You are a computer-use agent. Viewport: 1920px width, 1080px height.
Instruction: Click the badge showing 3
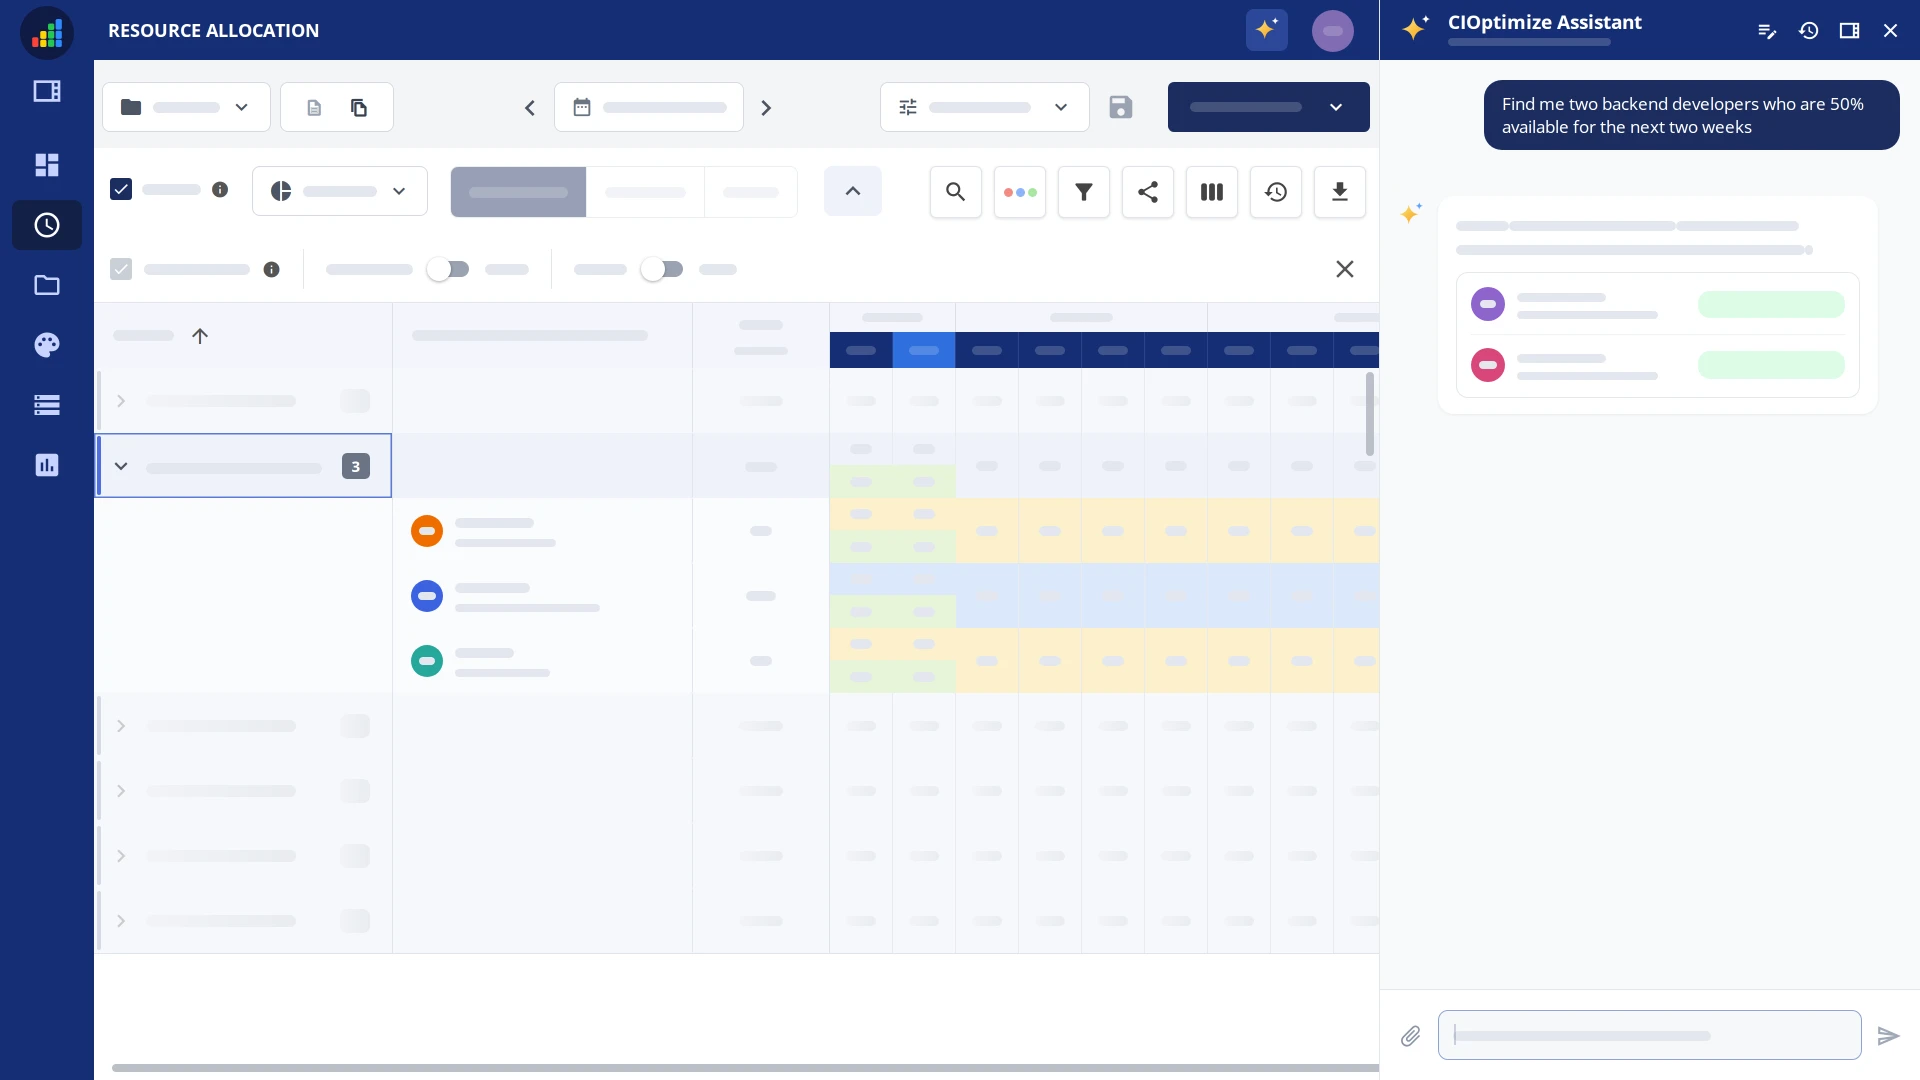click(x=356, y=466)
